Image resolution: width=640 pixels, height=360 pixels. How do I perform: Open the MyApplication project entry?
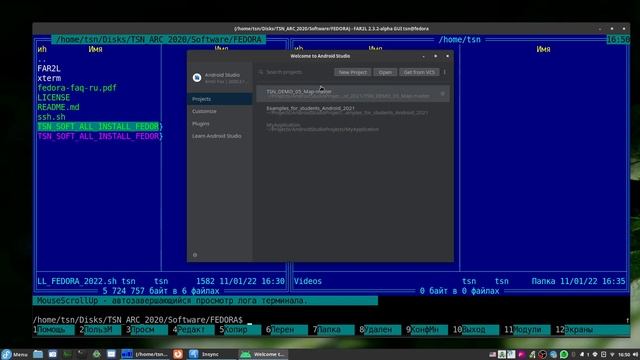[x=353, y=127]
